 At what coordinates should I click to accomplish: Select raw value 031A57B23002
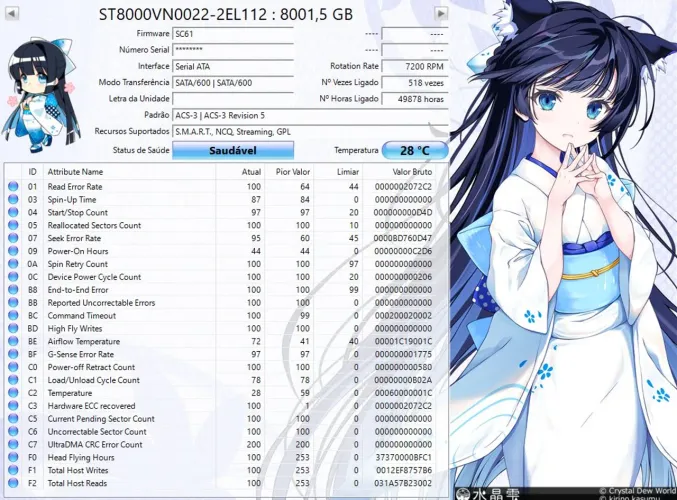tap(403, 483)
